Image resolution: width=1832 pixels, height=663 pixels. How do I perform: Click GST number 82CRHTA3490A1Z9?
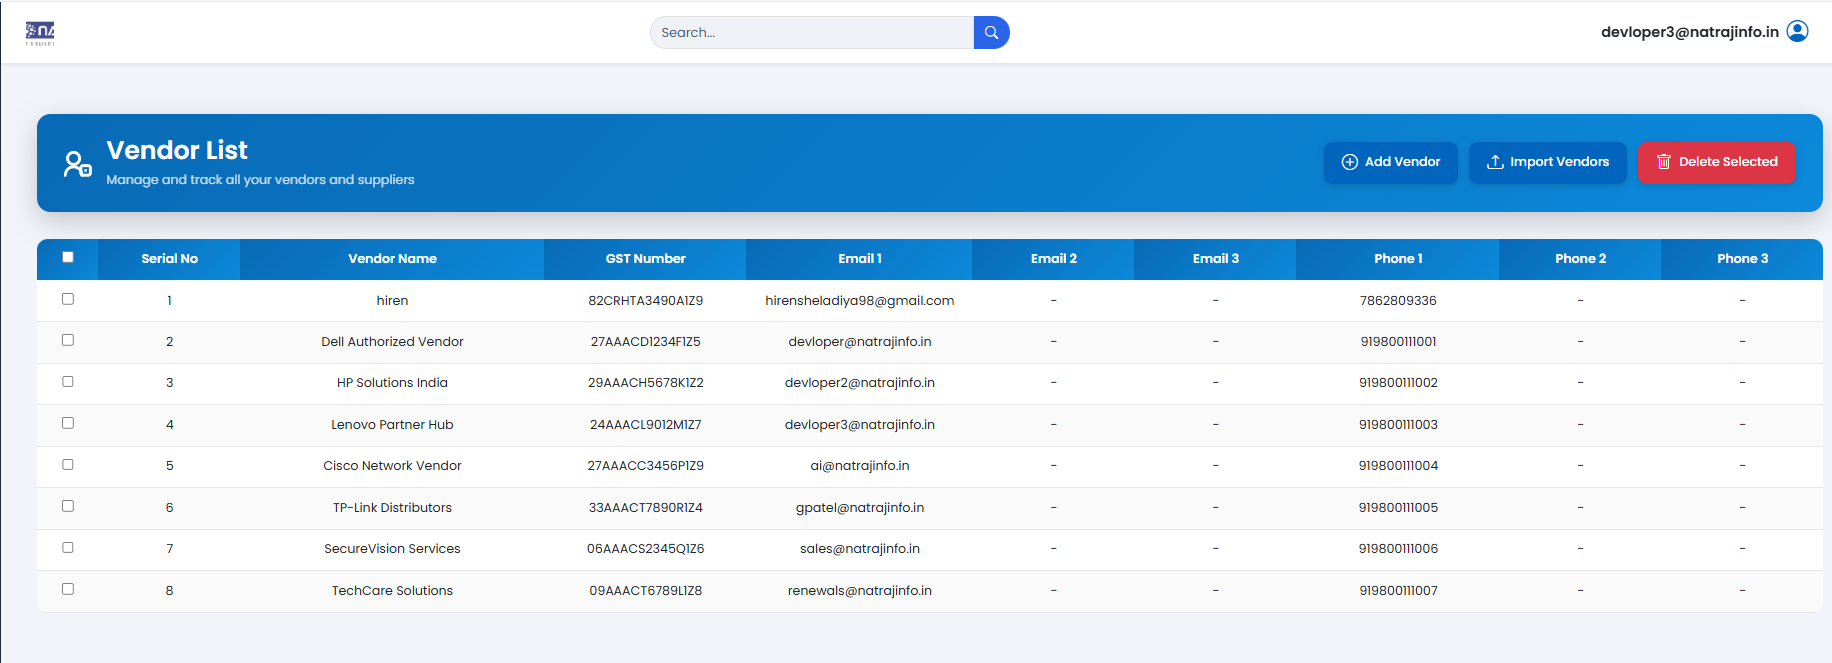click(645, 301)
